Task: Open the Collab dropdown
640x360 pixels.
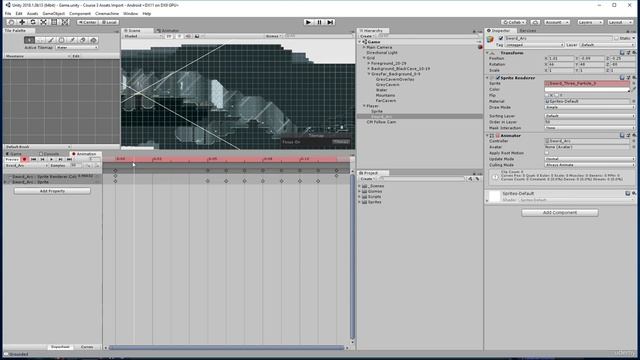Action: (x=513, y=22)
